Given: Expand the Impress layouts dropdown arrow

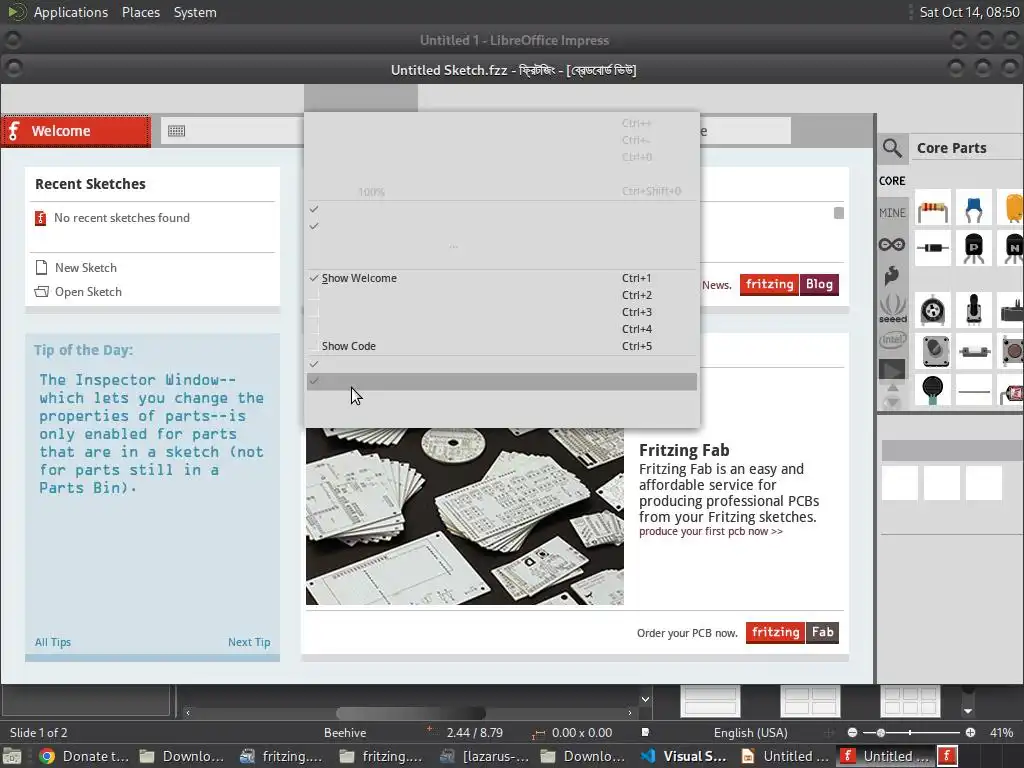Looking at the screenshot, I should pyautogui.click(x=968, y=711).
